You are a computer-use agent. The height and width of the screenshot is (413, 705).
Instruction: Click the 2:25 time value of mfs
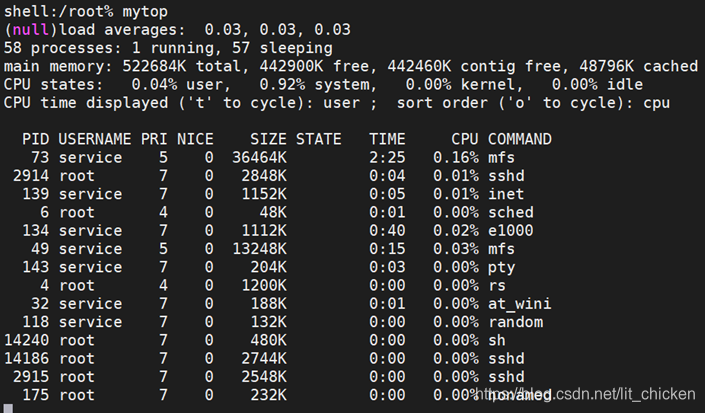[x=387, y=158]
